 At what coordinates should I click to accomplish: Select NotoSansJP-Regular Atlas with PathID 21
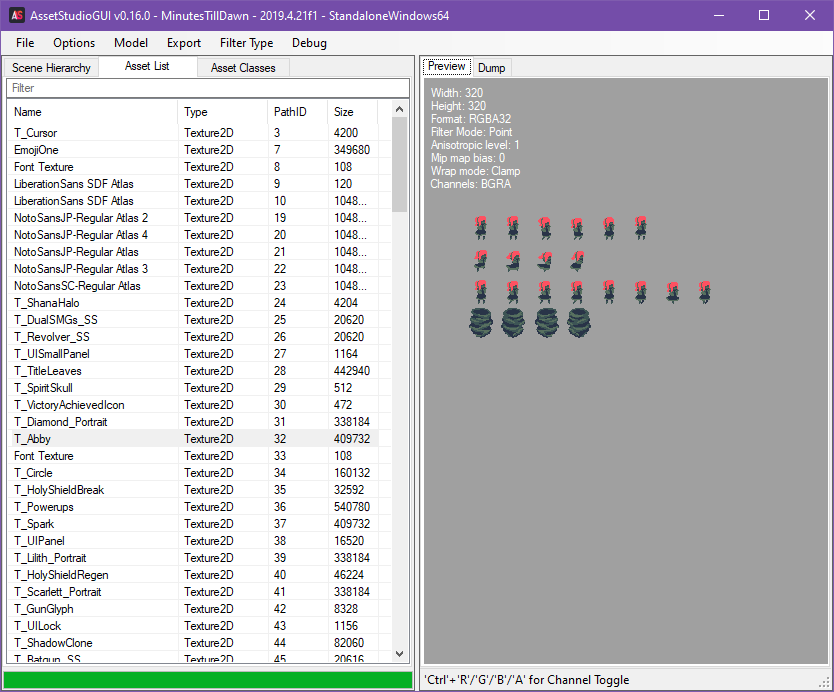point(193,252)
